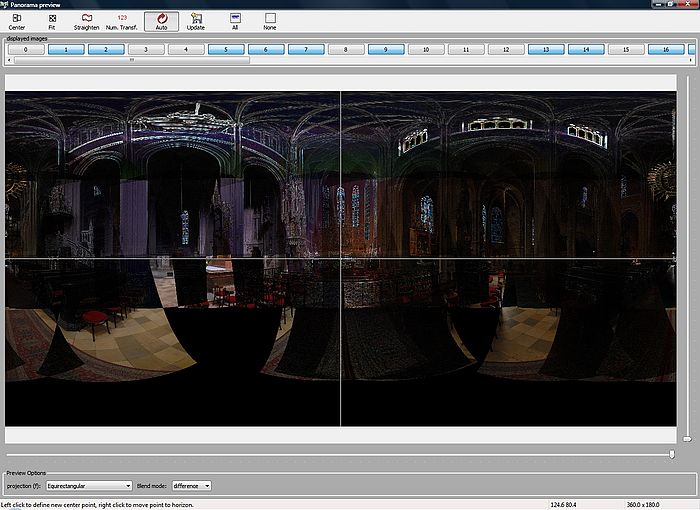Click the vertical field-of-view slider handle
This screenshot has width=700, height=510.
point(686,438)
